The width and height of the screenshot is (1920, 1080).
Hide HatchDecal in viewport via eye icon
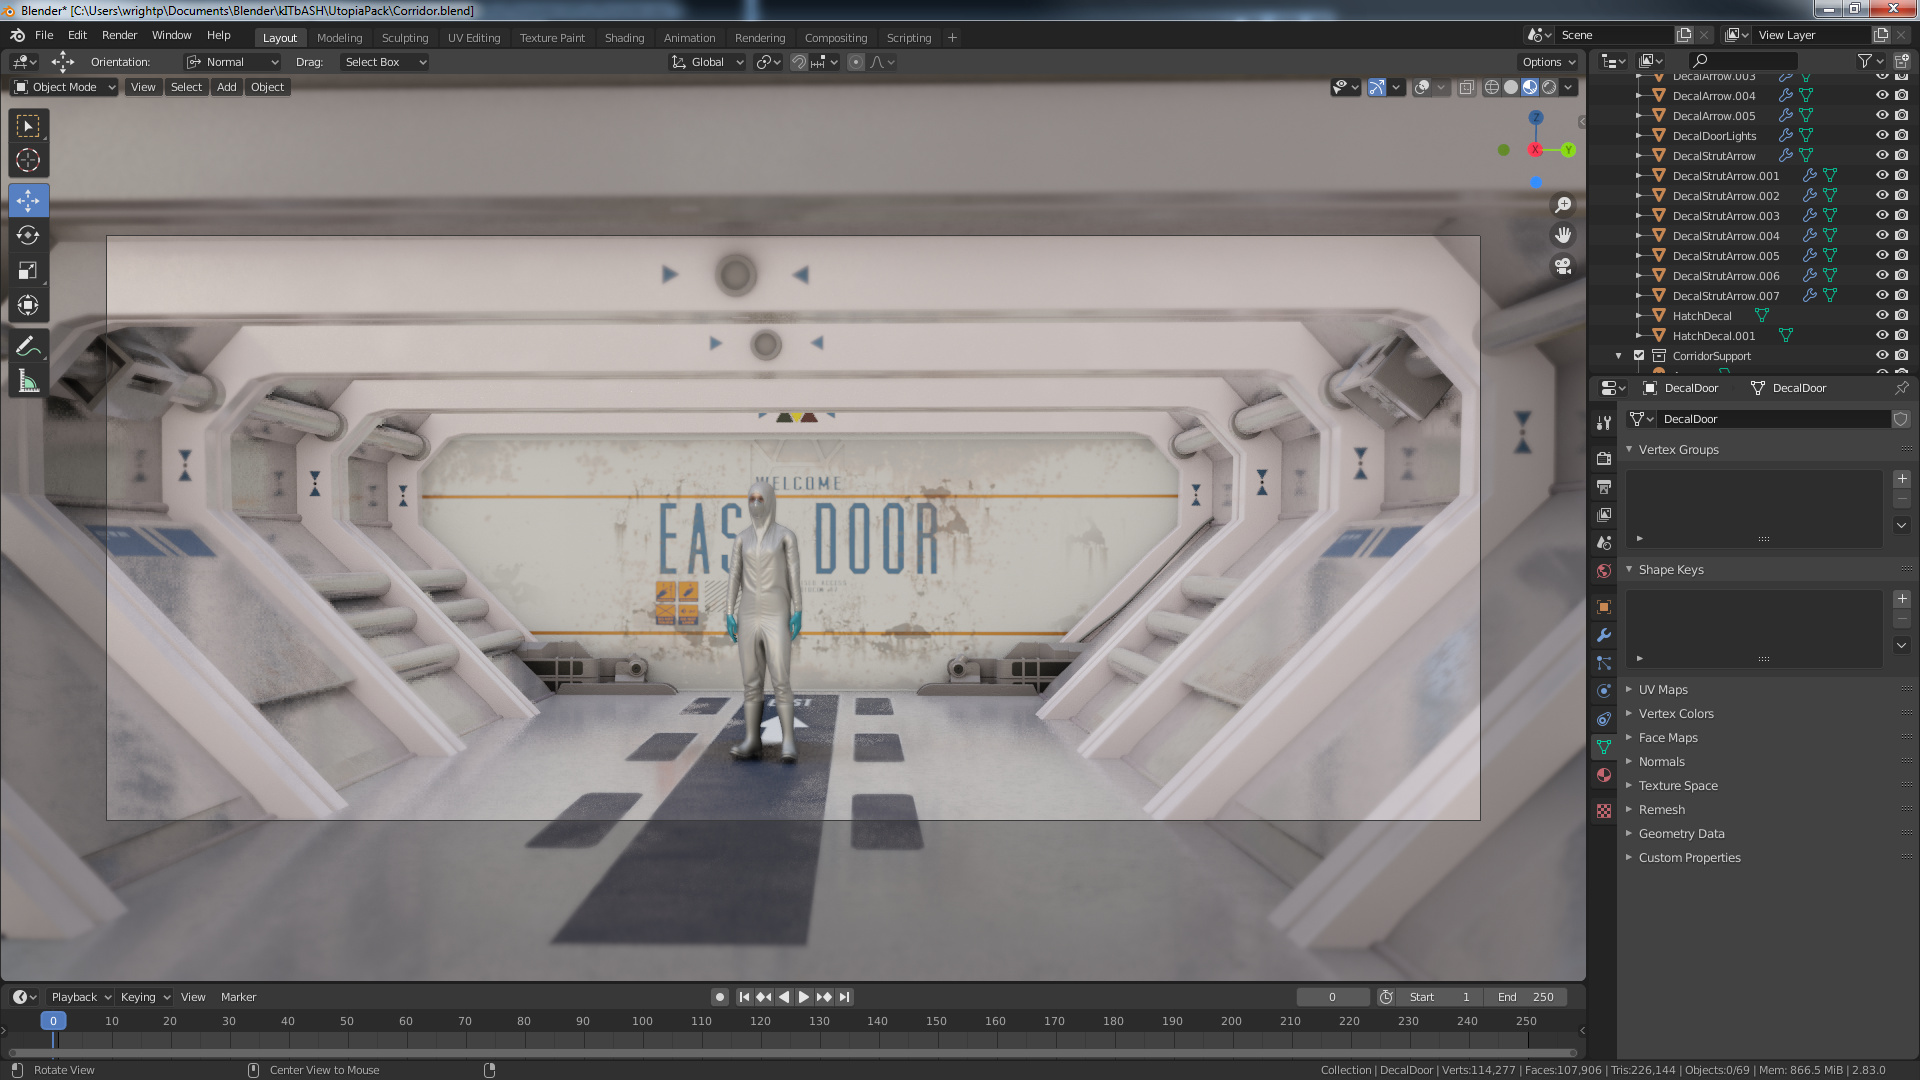coord(1882,316)
